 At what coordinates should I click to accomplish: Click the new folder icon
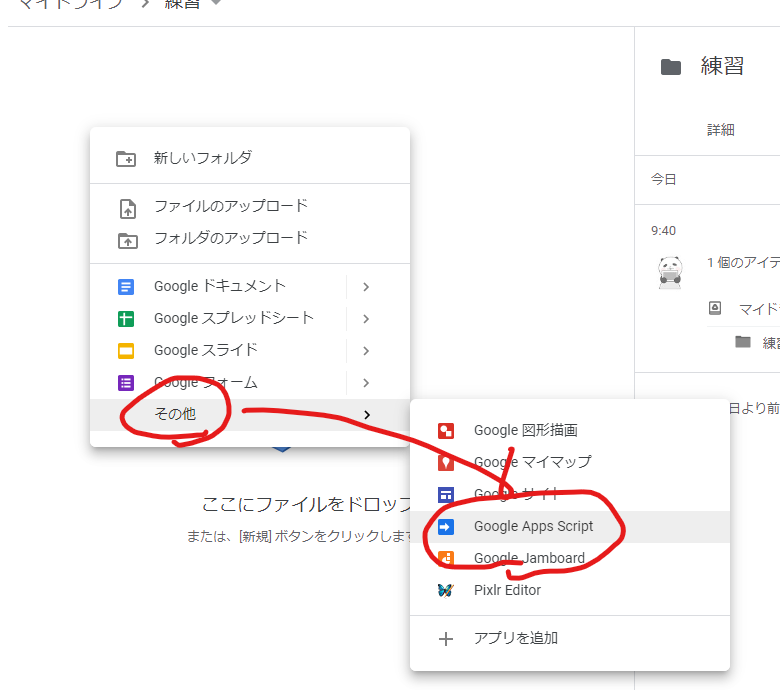(x=126, y=158)
